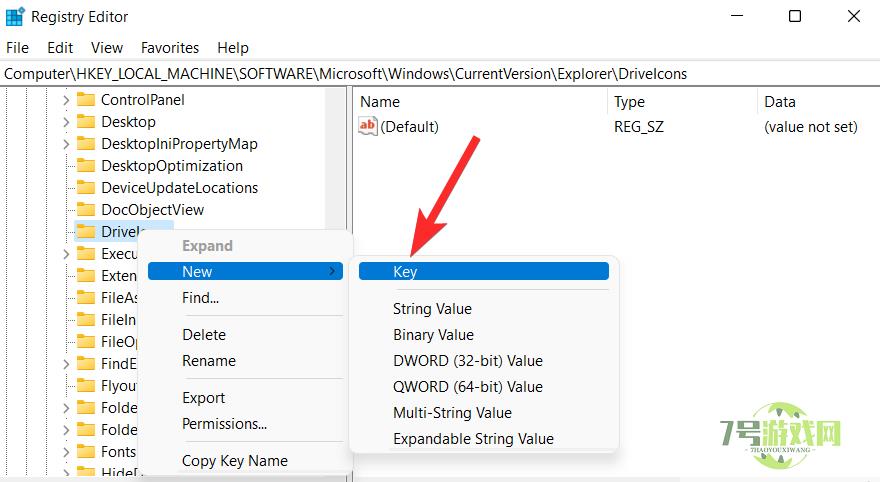Click the registry path address bar
880x482 pixels.
(x=440, y=74)
